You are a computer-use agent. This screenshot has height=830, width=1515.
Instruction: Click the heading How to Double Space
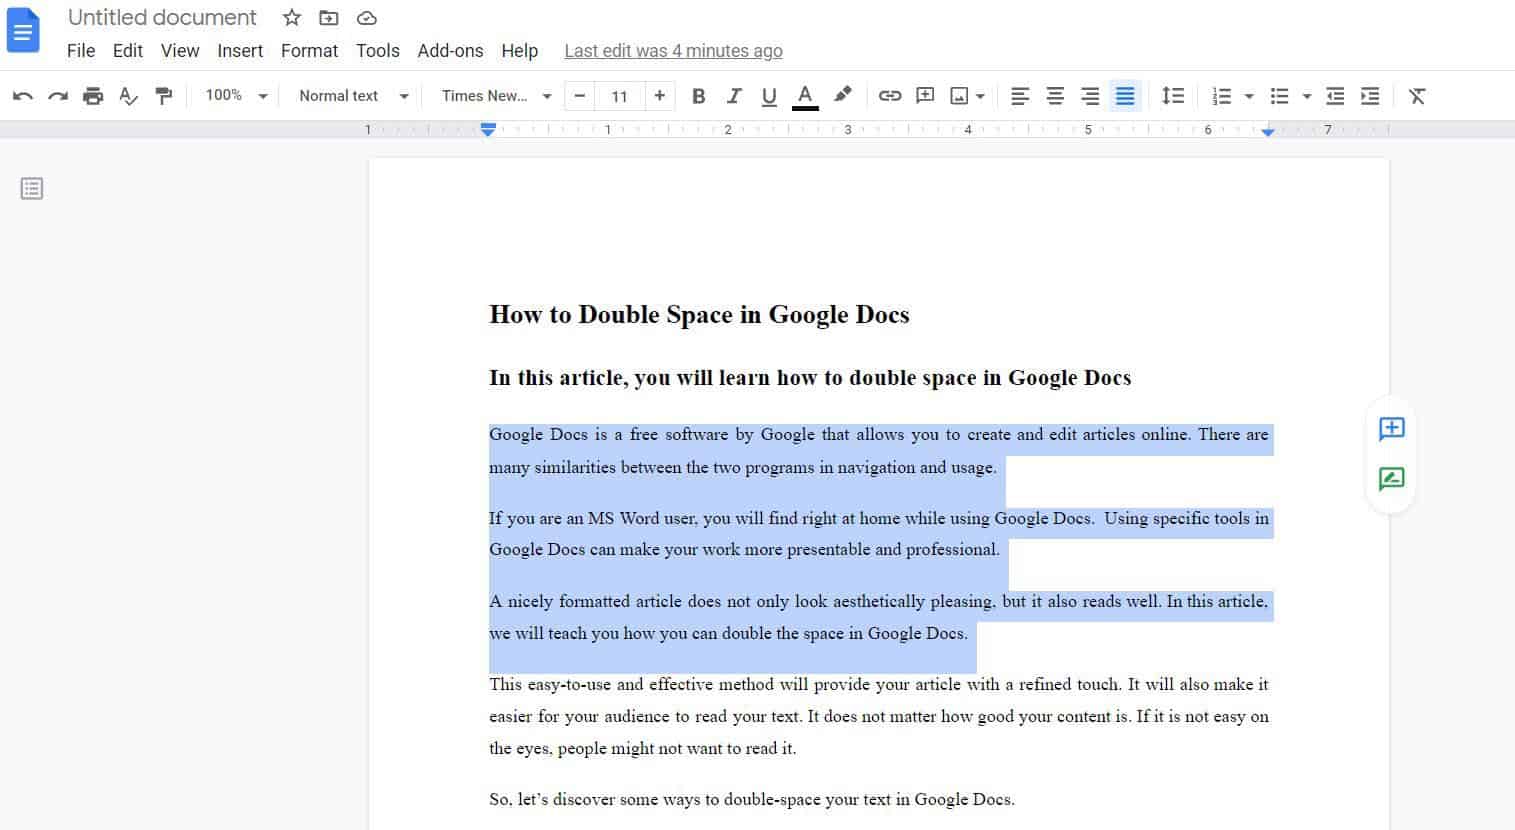(x=699, y=315)
